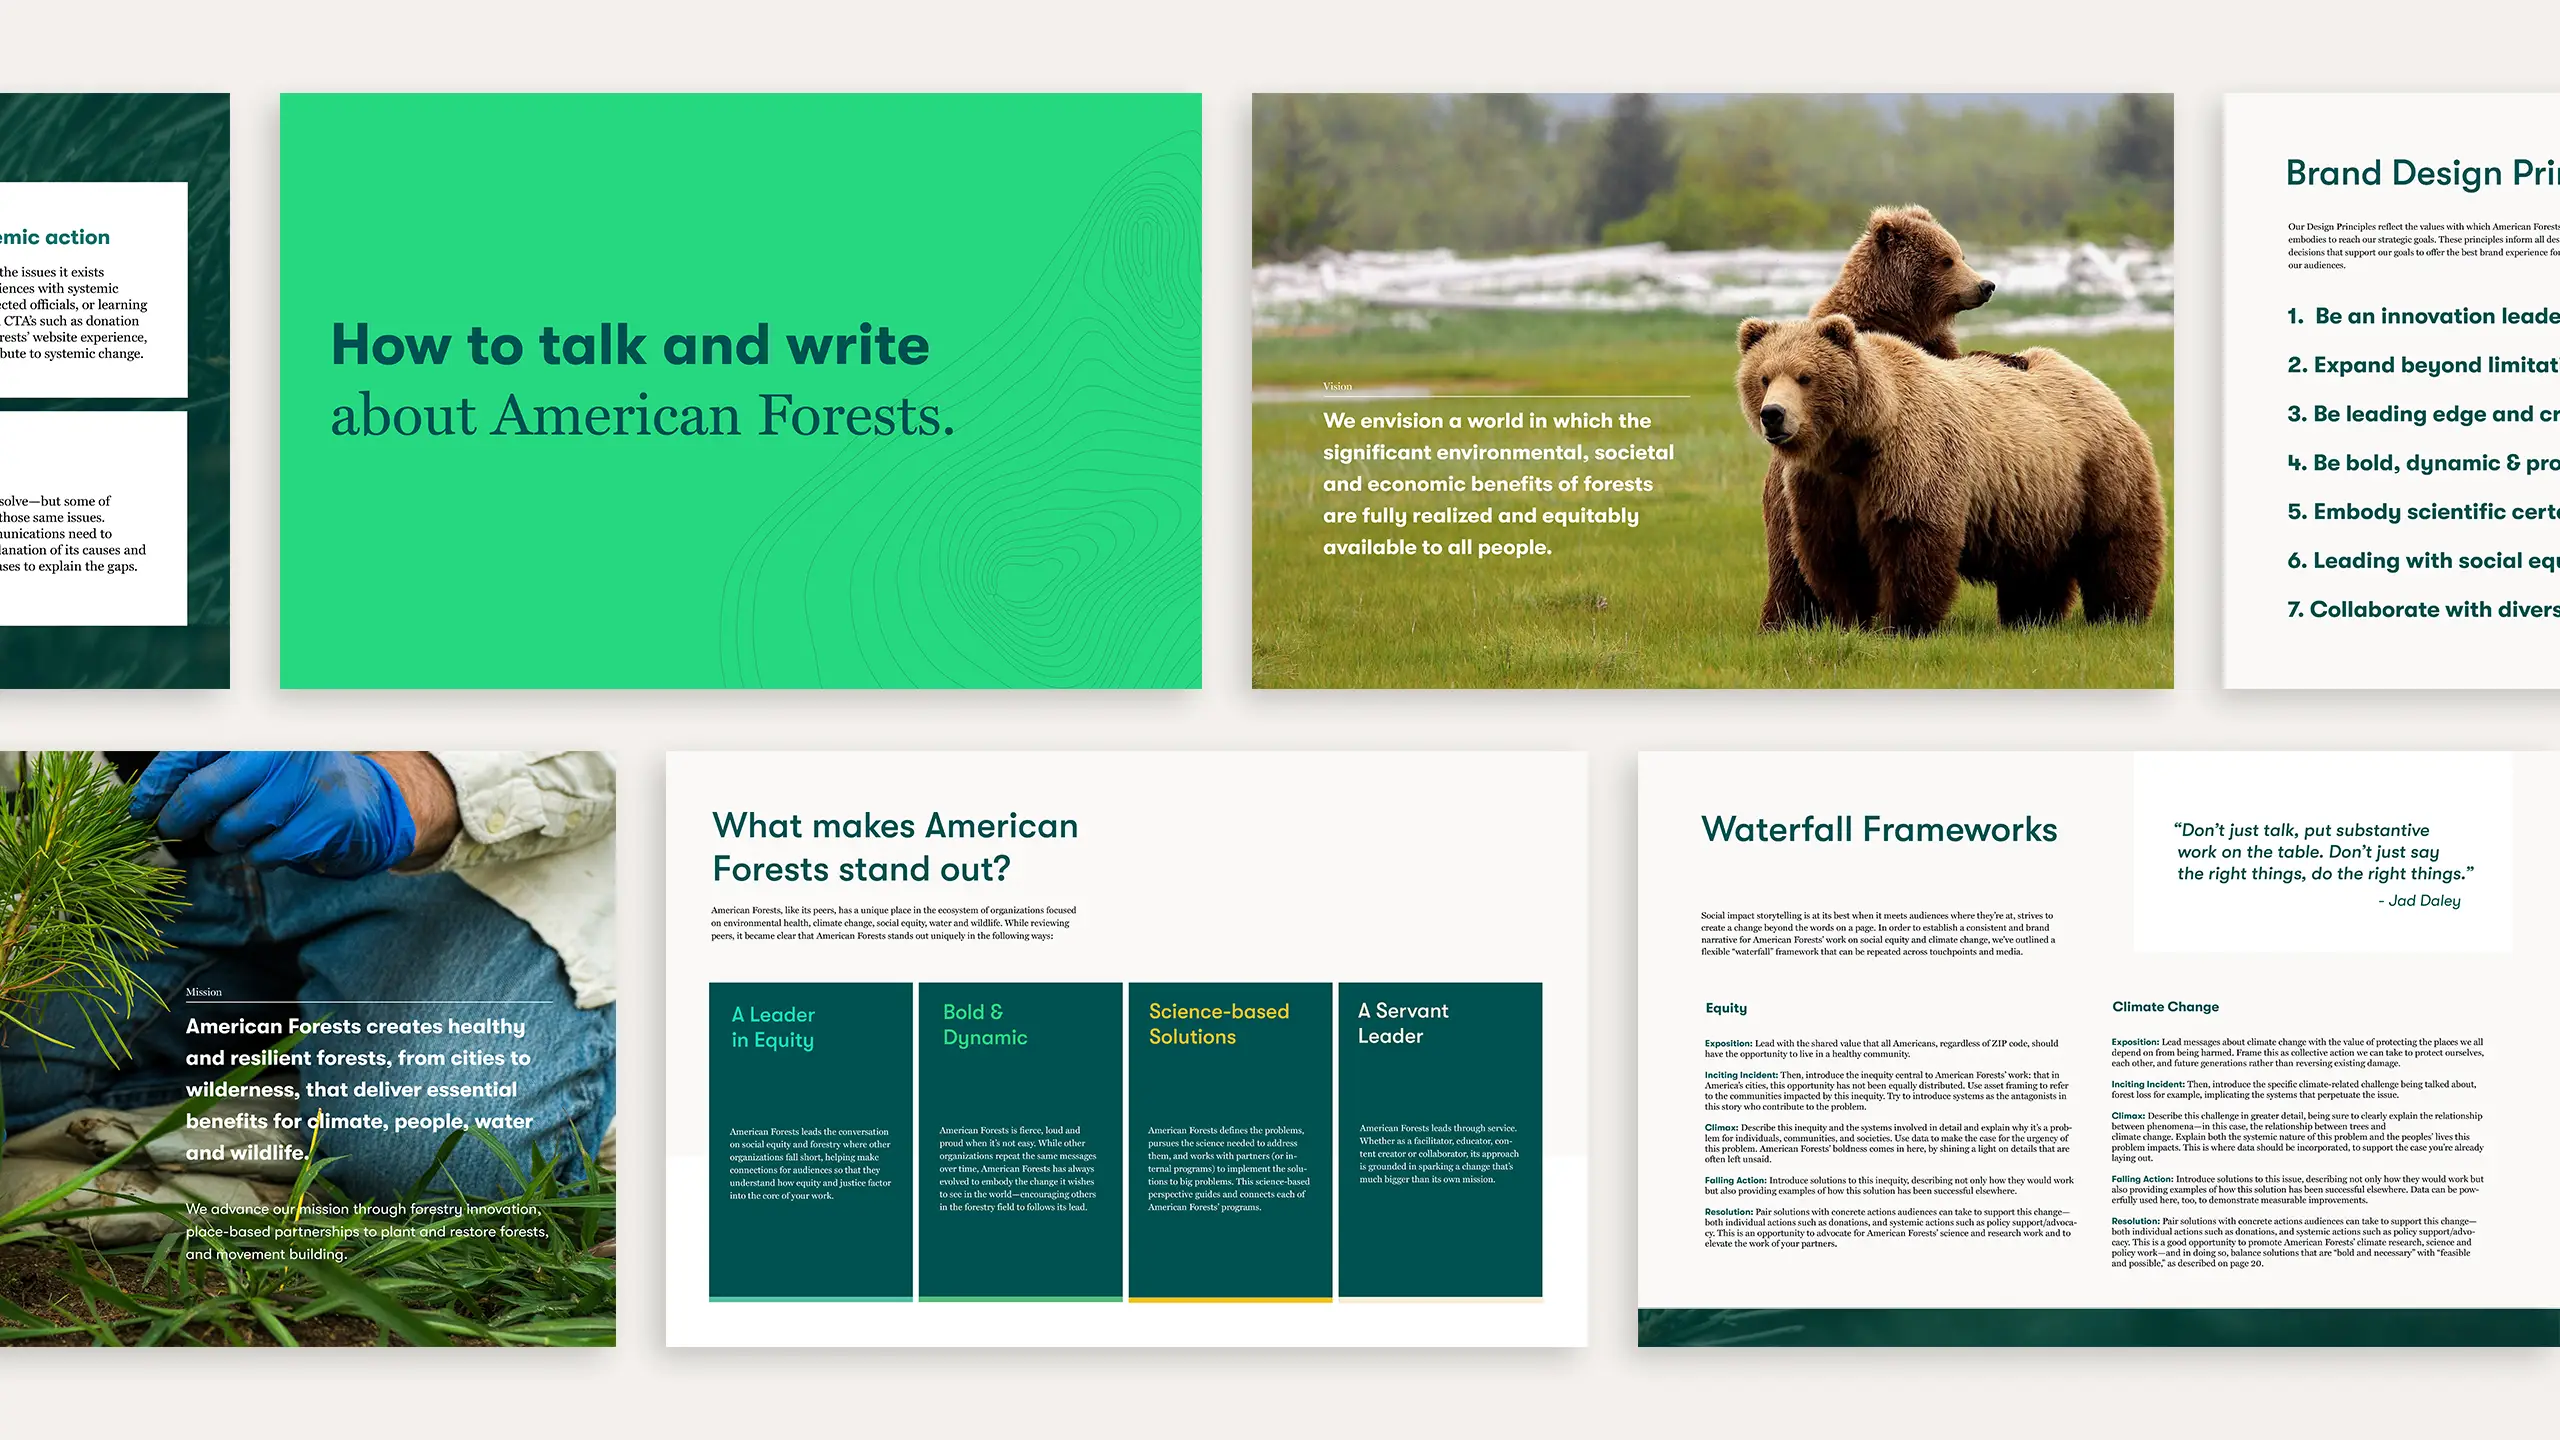This screenshot has height=1440, width=2560.
Task: Click the 'We advance our mission' paragraph
Action: (367, 1231)
